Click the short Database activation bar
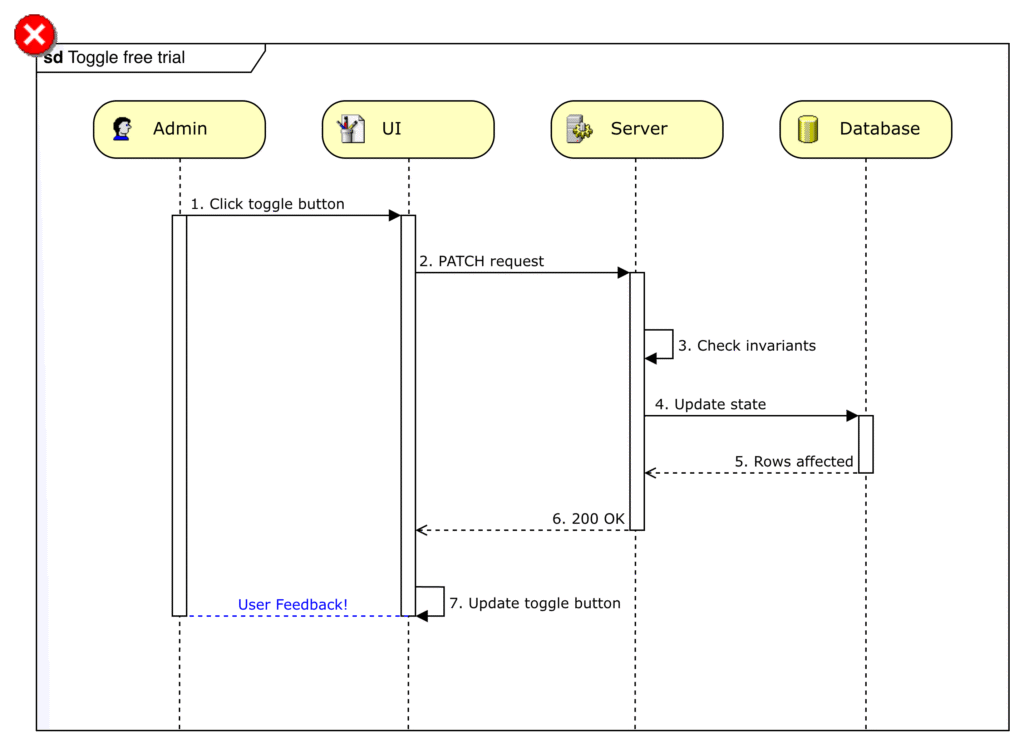 coord(866,444)
